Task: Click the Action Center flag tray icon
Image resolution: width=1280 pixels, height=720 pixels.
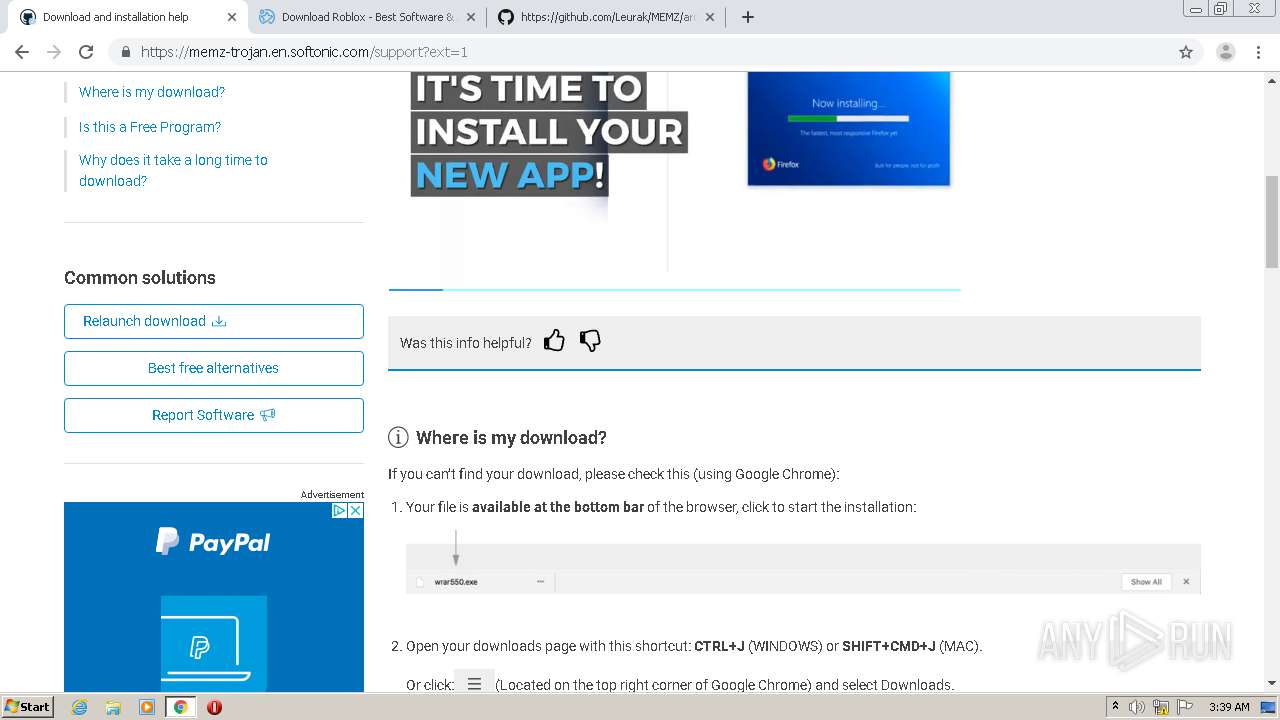Action: (x=1185, y=707)
